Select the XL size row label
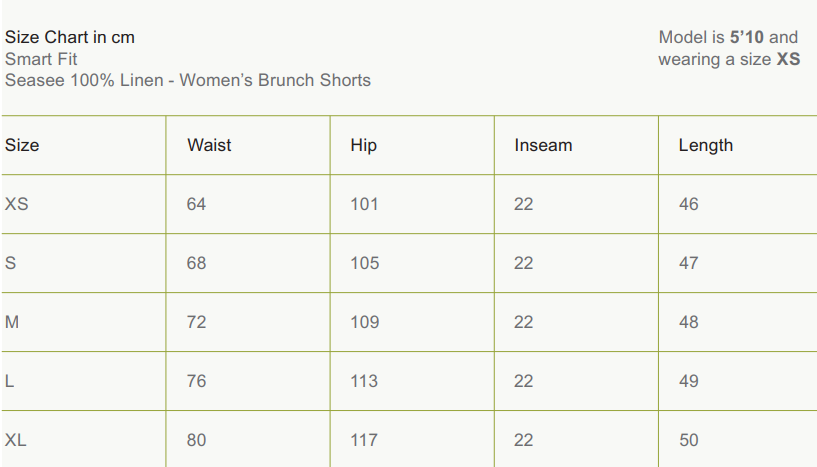Viewport: 817px width, 467px height. (x=16, y=440)
